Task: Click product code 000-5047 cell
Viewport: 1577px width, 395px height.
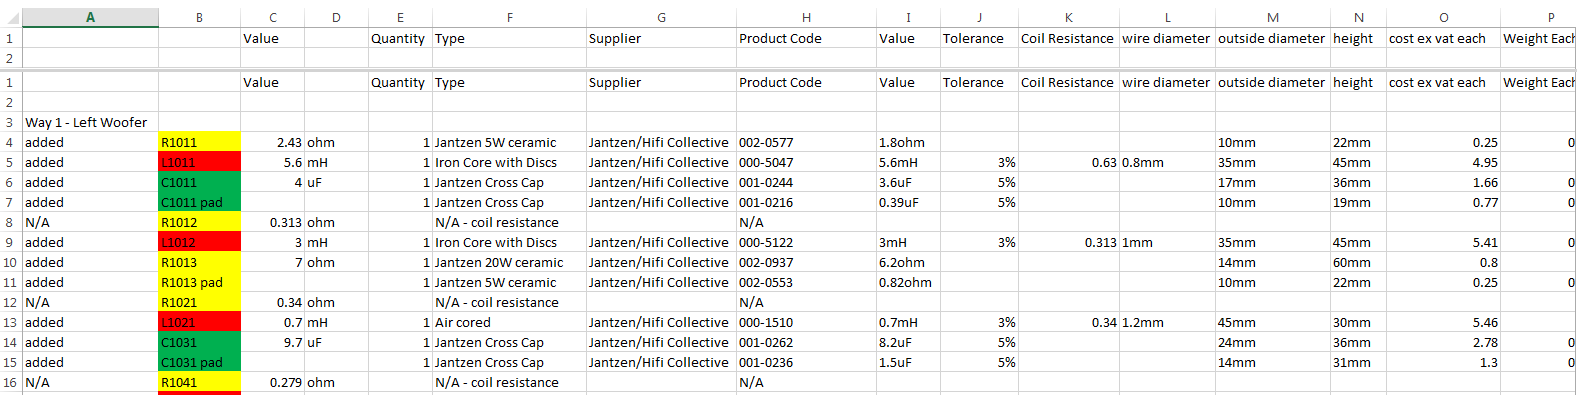Action: point(806,162)
